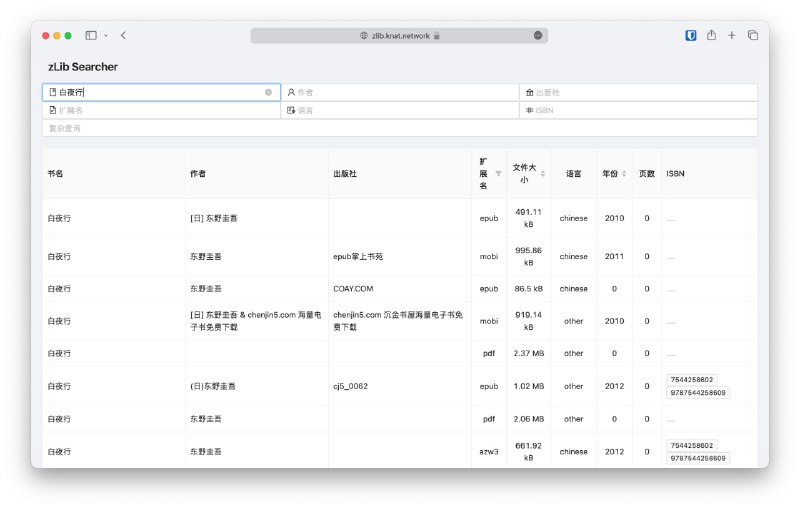
Task: Open a new tab with the plus icon
Action: click(x=732, y=35)
